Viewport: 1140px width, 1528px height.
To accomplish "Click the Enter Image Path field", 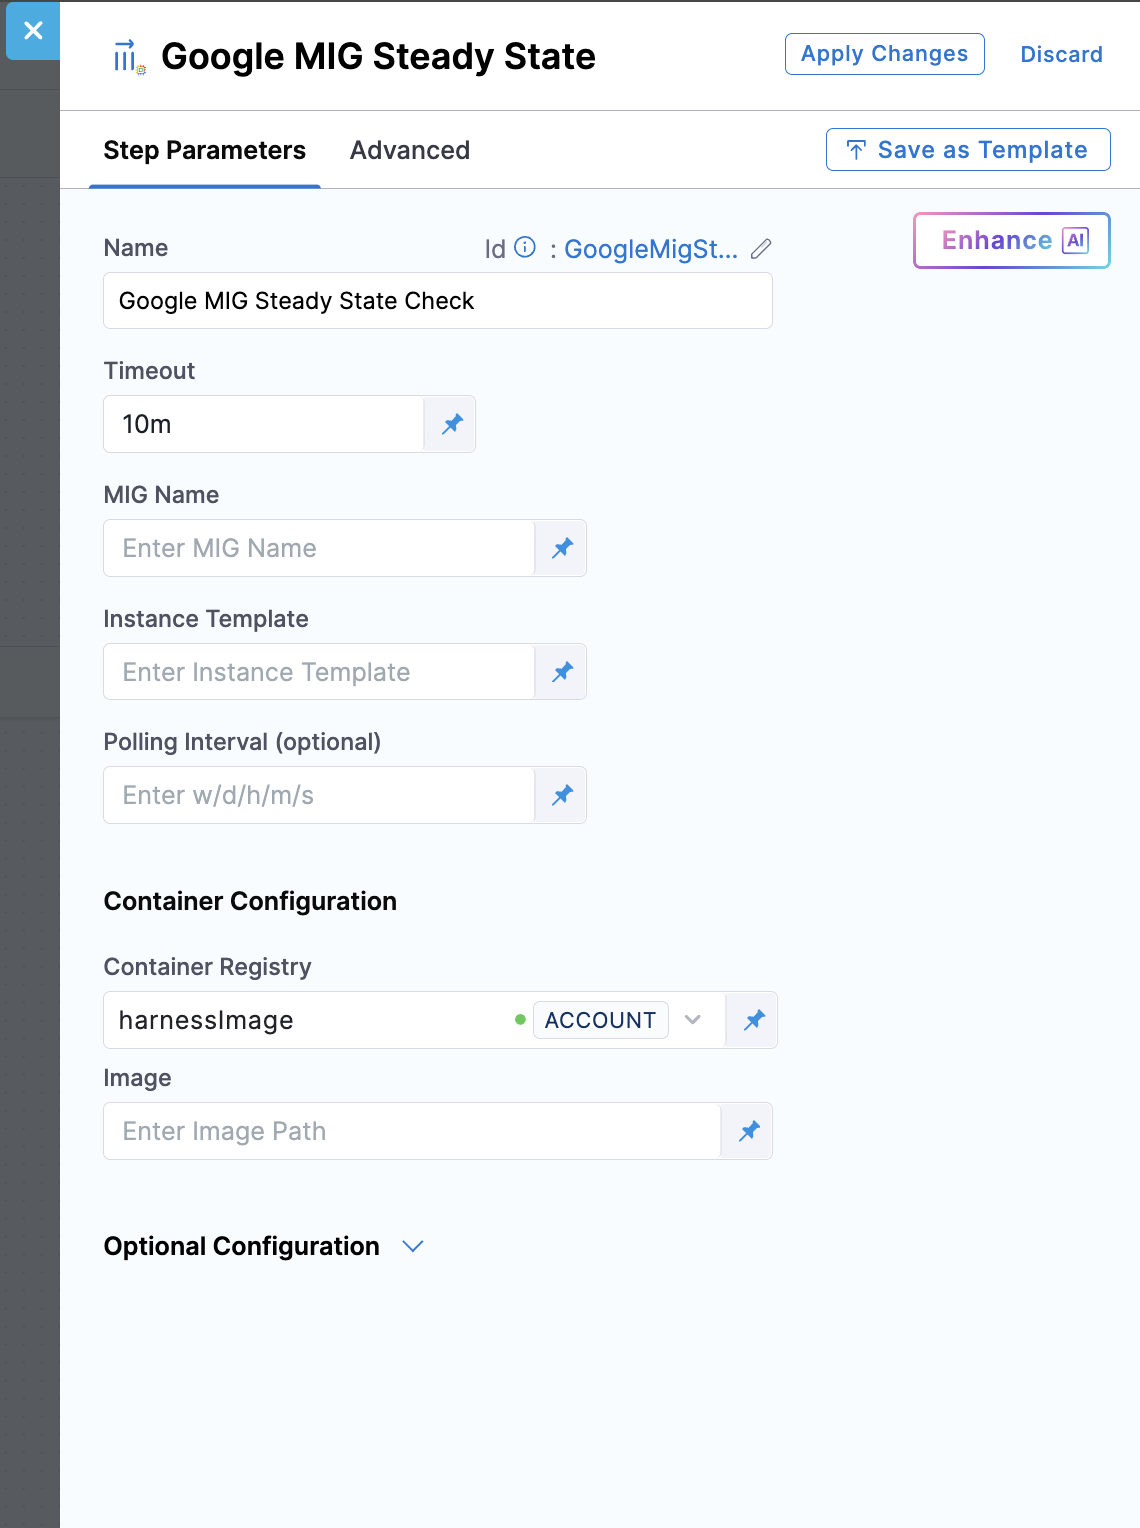I will click(411, 1131).
